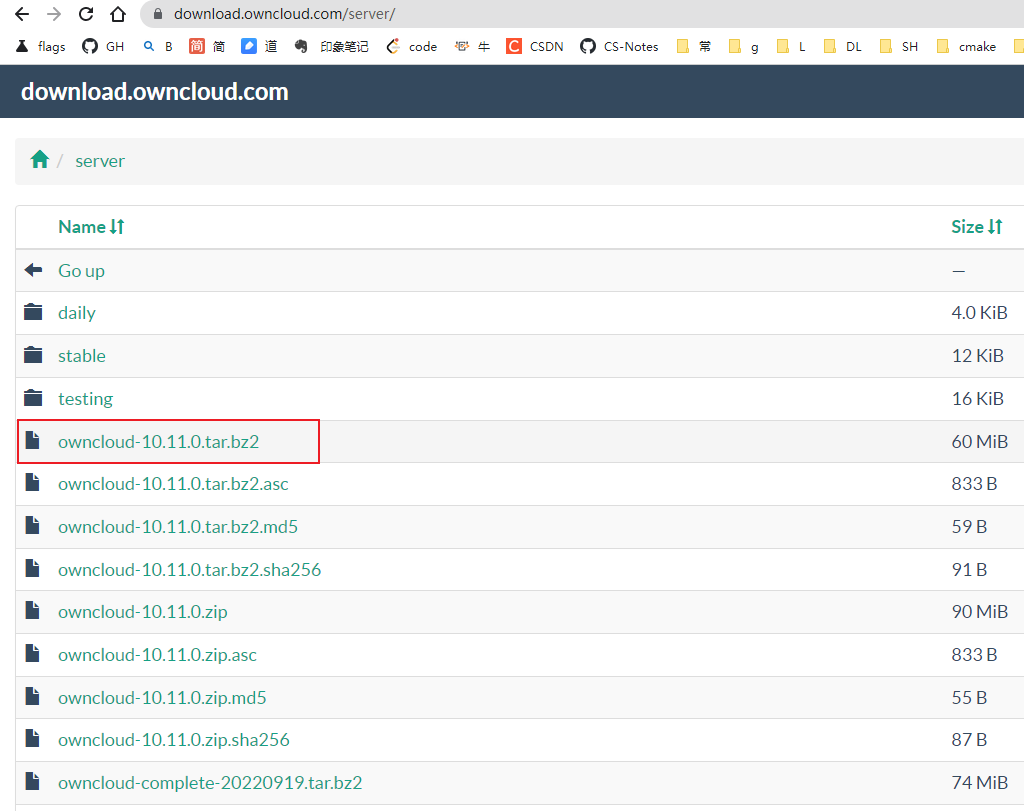The height and width of the screenshot is (811, 1024).
Task: Open the stable directory link
Action: (82, 356)
